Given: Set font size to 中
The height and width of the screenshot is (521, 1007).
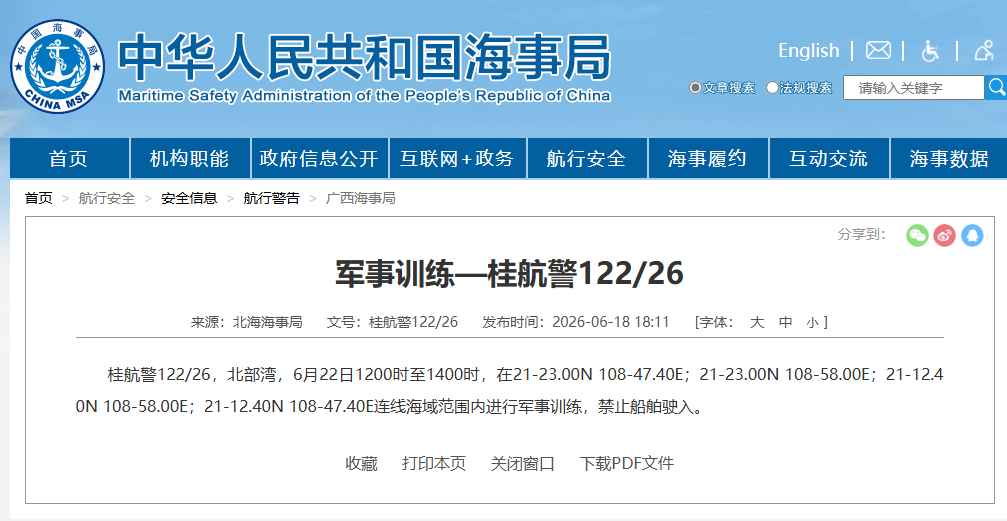Looking at the screenshot, I should click(785, 322).
